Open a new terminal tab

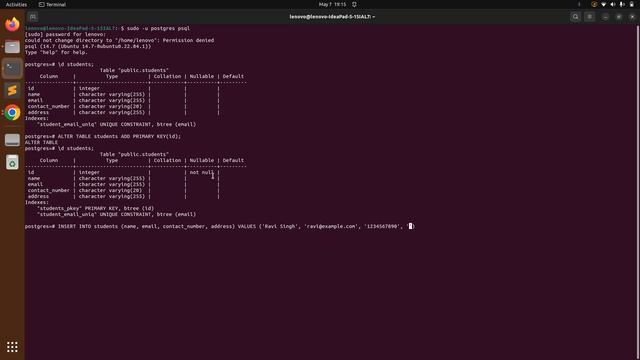pos(33,17)
